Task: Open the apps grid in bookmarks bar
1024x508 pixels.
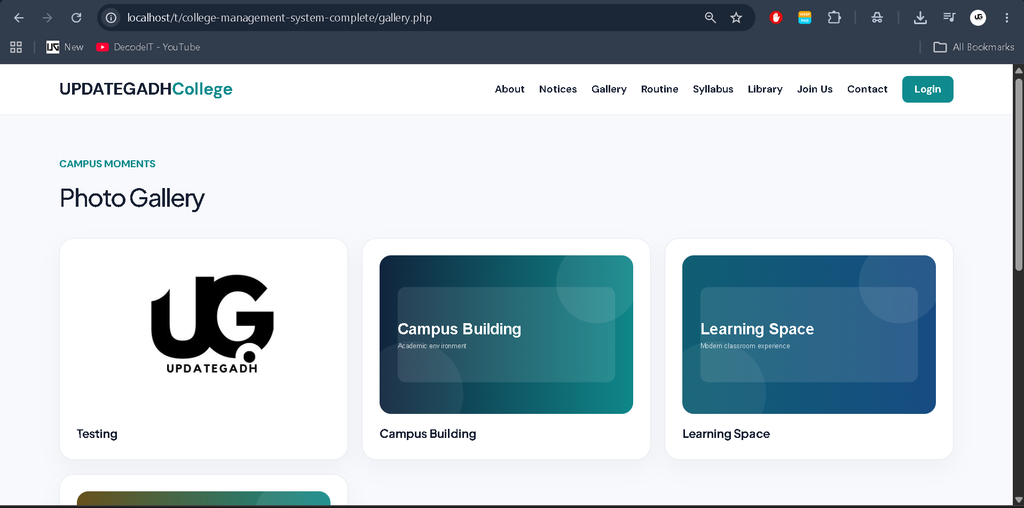Action: 16,47
